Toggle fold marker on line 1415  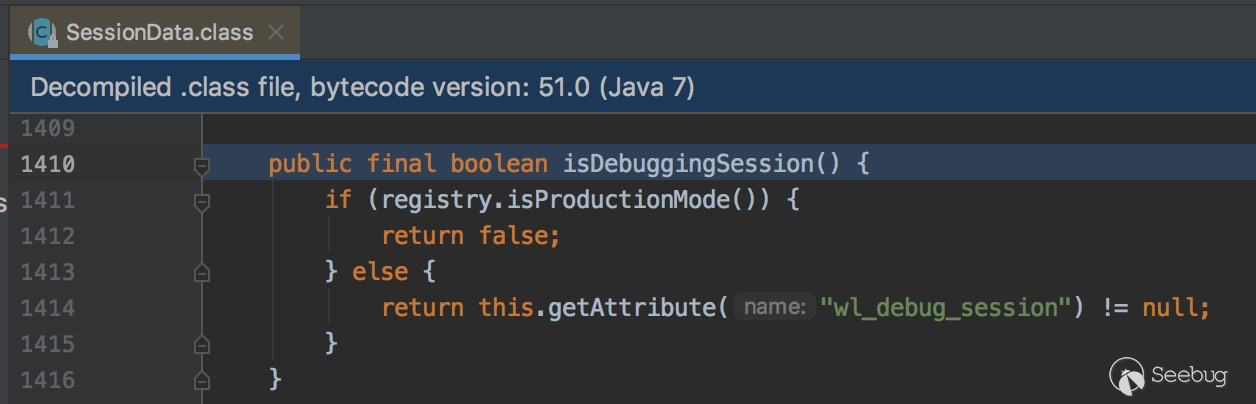click(201, 344)
